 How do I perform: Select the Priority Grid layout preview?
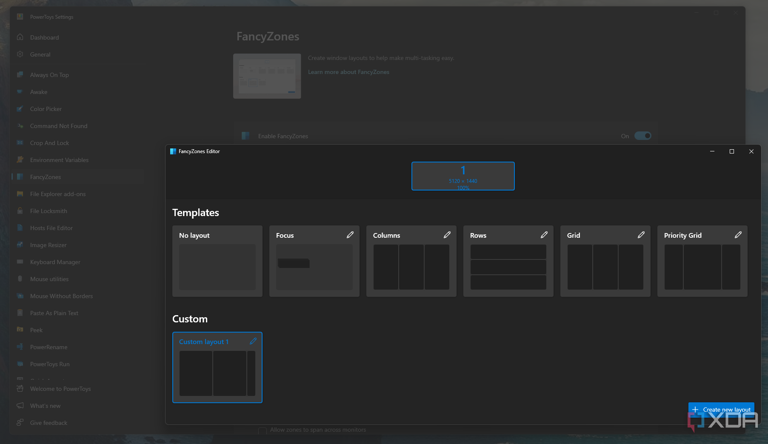702,267
